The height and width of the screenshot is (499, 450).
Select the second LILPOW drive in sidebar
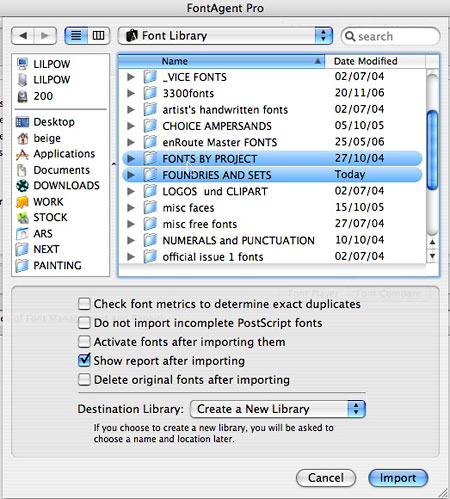[x=22, y=80]
